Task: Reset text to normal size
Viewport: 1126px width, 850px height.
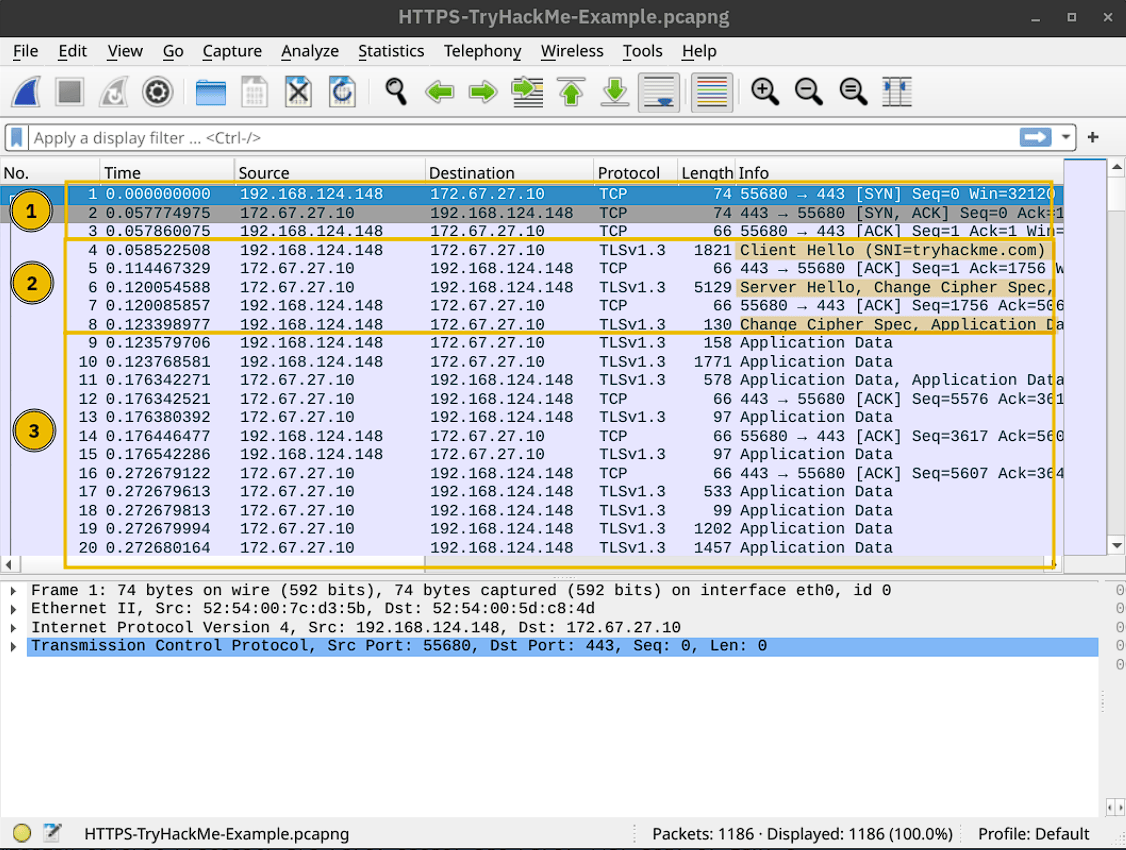Action: (853, 92)
